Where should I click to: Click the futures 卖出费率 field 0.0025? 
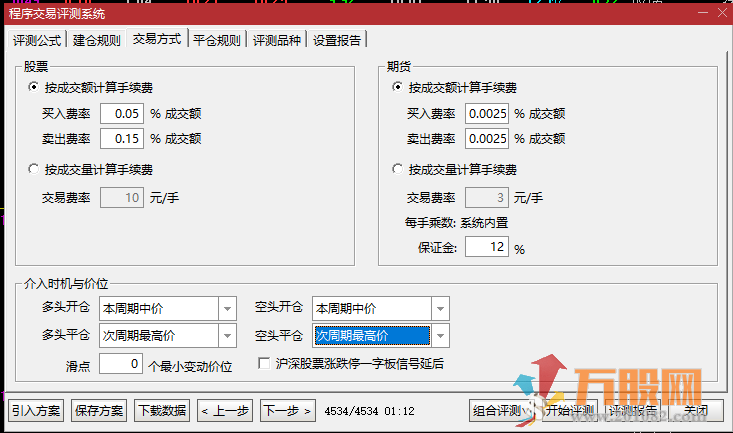pyautogui.click(x=487, y=139)
